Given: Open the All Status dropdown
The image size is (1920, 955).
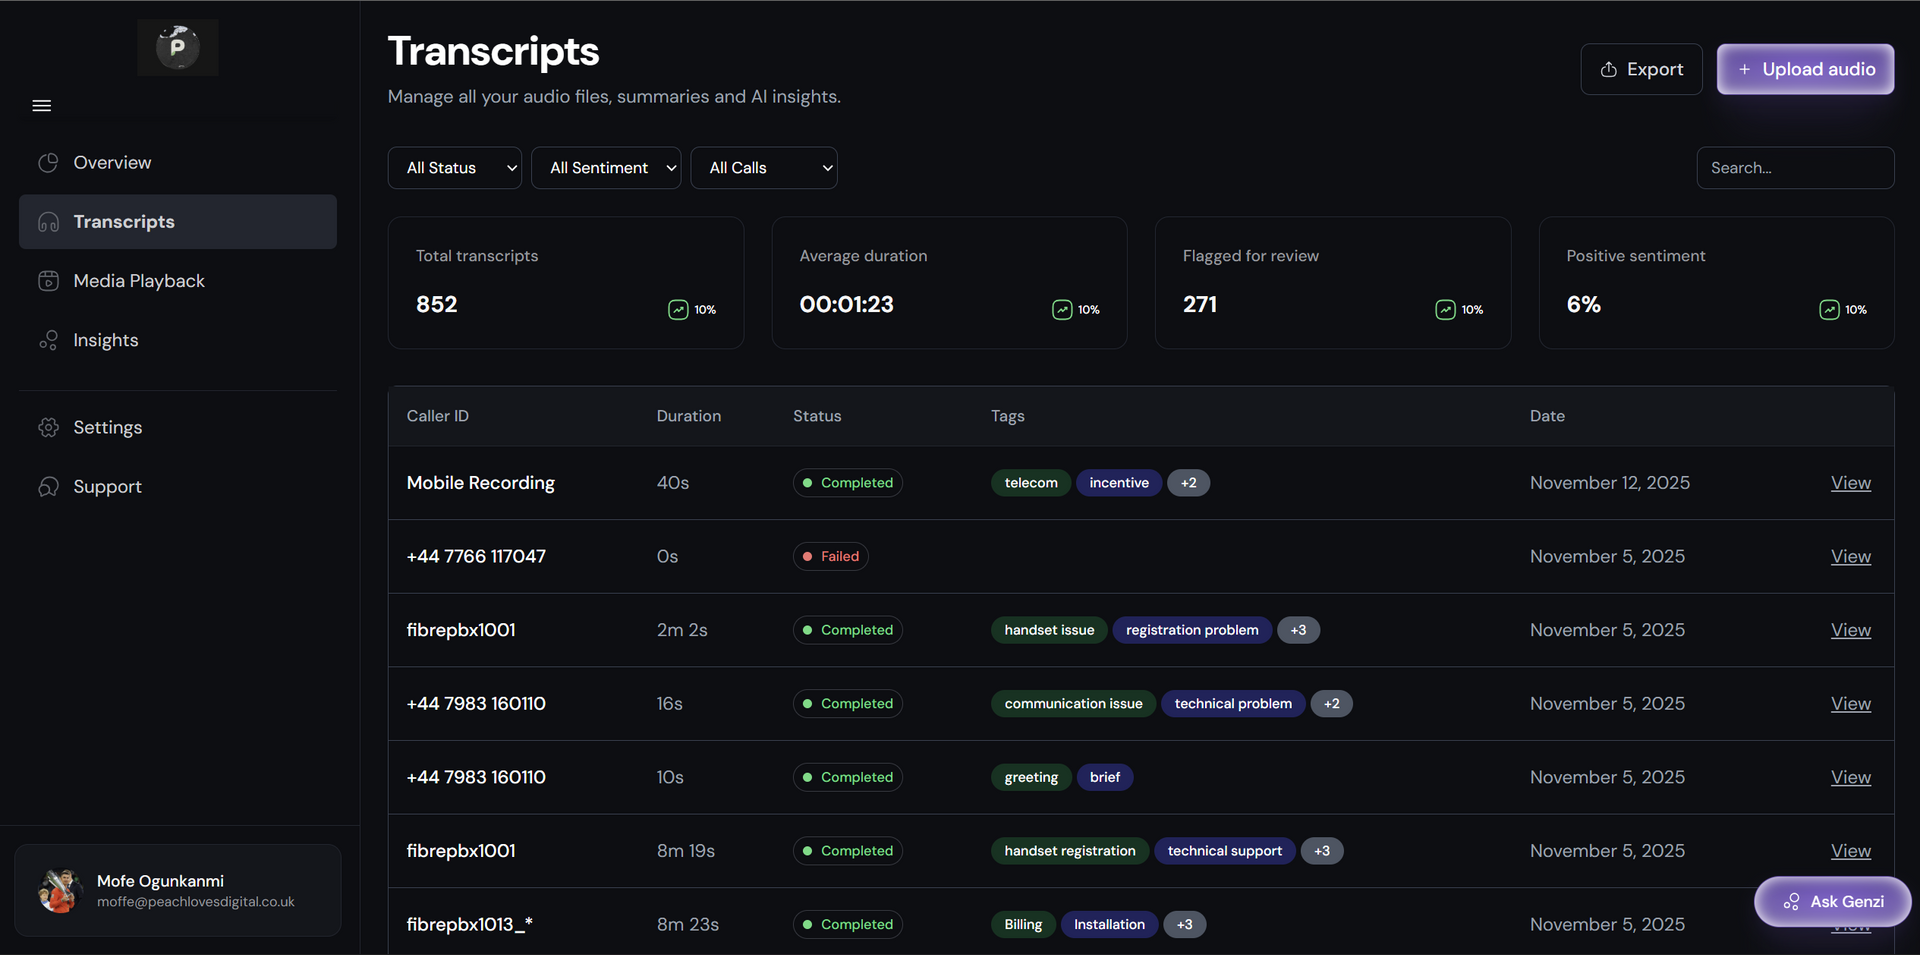Looking at the screenshot, I should (454, 168).
